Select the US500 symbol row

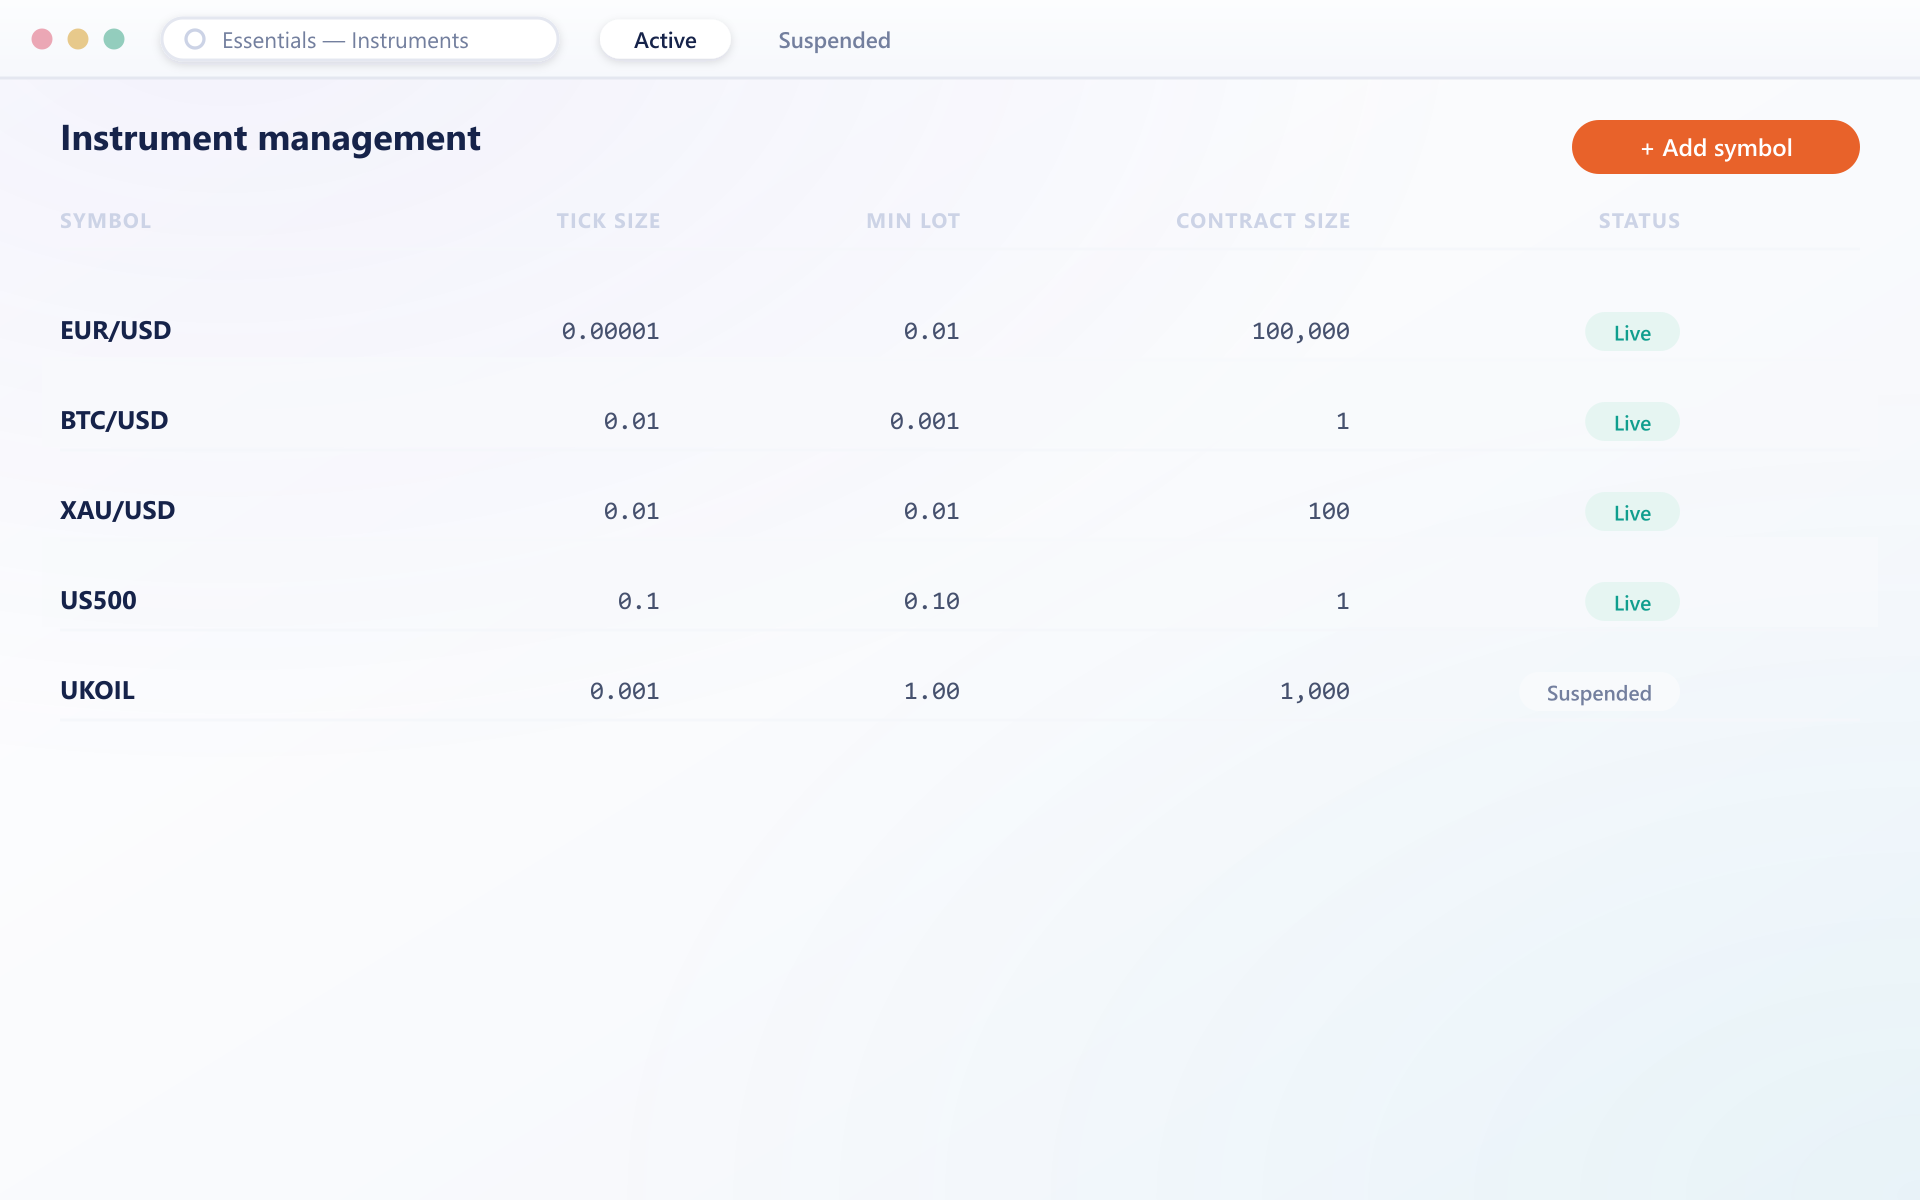coord(960,601)
